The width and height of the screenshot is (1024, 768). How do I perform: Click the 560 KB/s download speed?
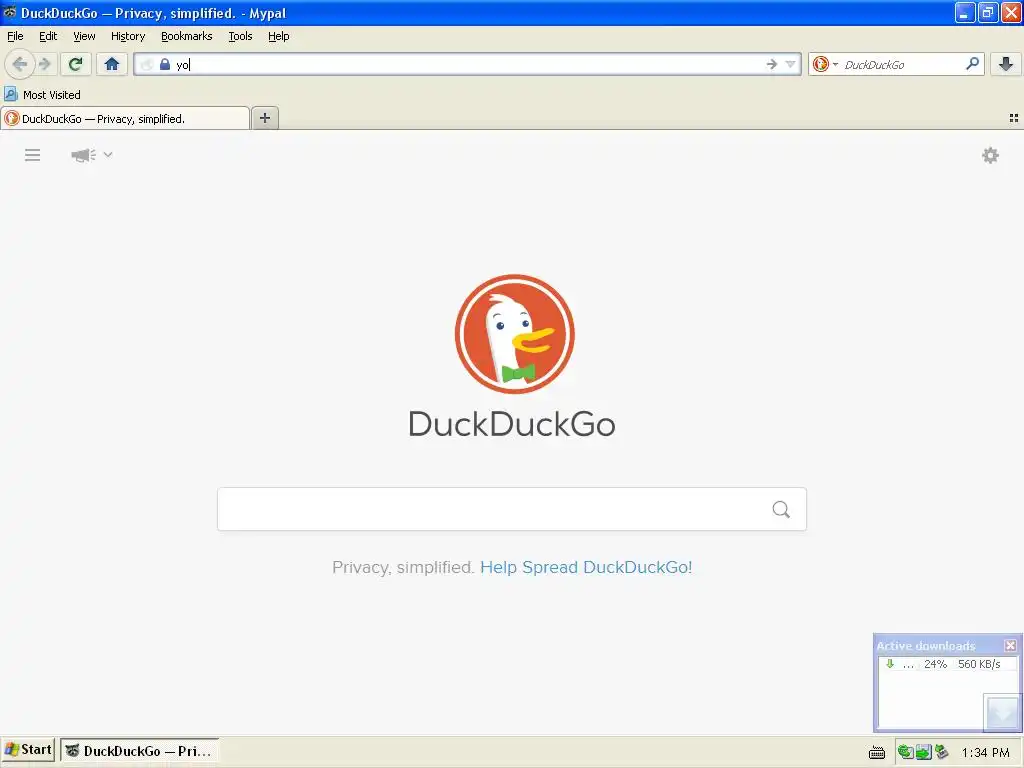coord(979,664)
